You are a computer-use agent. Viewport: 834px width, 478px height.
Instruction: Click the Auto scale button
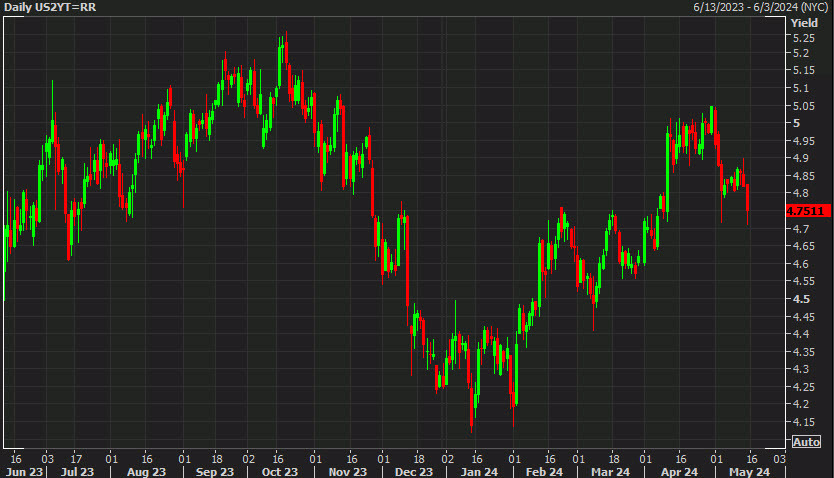pyautogui.click(x=806, y=442)
